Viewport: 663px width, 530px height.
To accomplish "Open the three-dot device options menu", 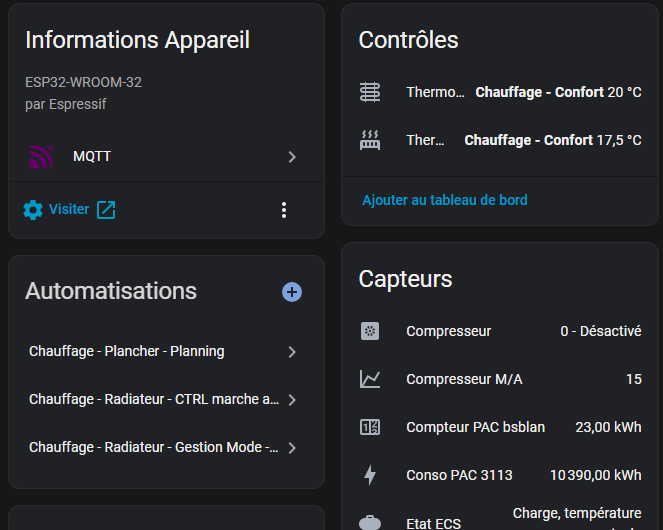I will click(x=284, y=210).
